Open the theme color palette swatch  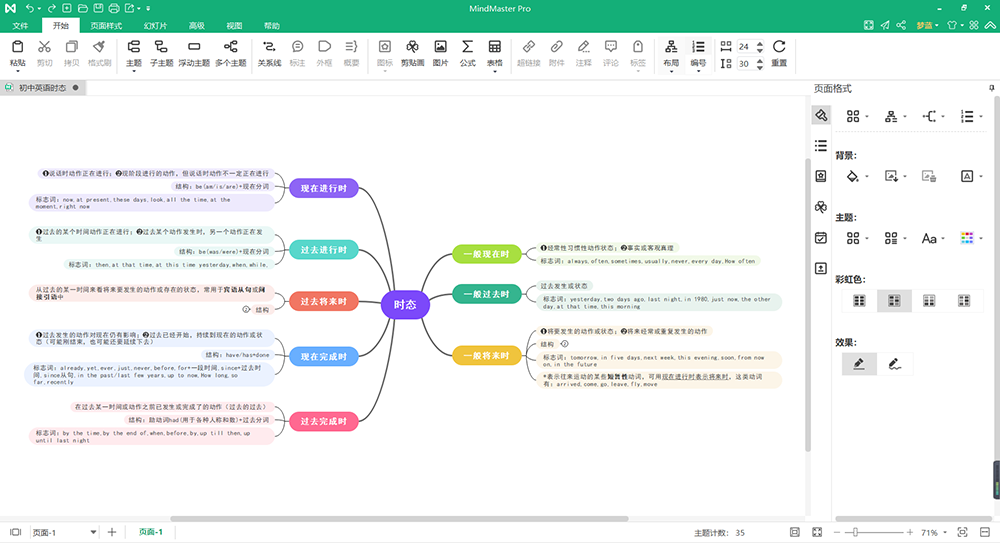967,238
